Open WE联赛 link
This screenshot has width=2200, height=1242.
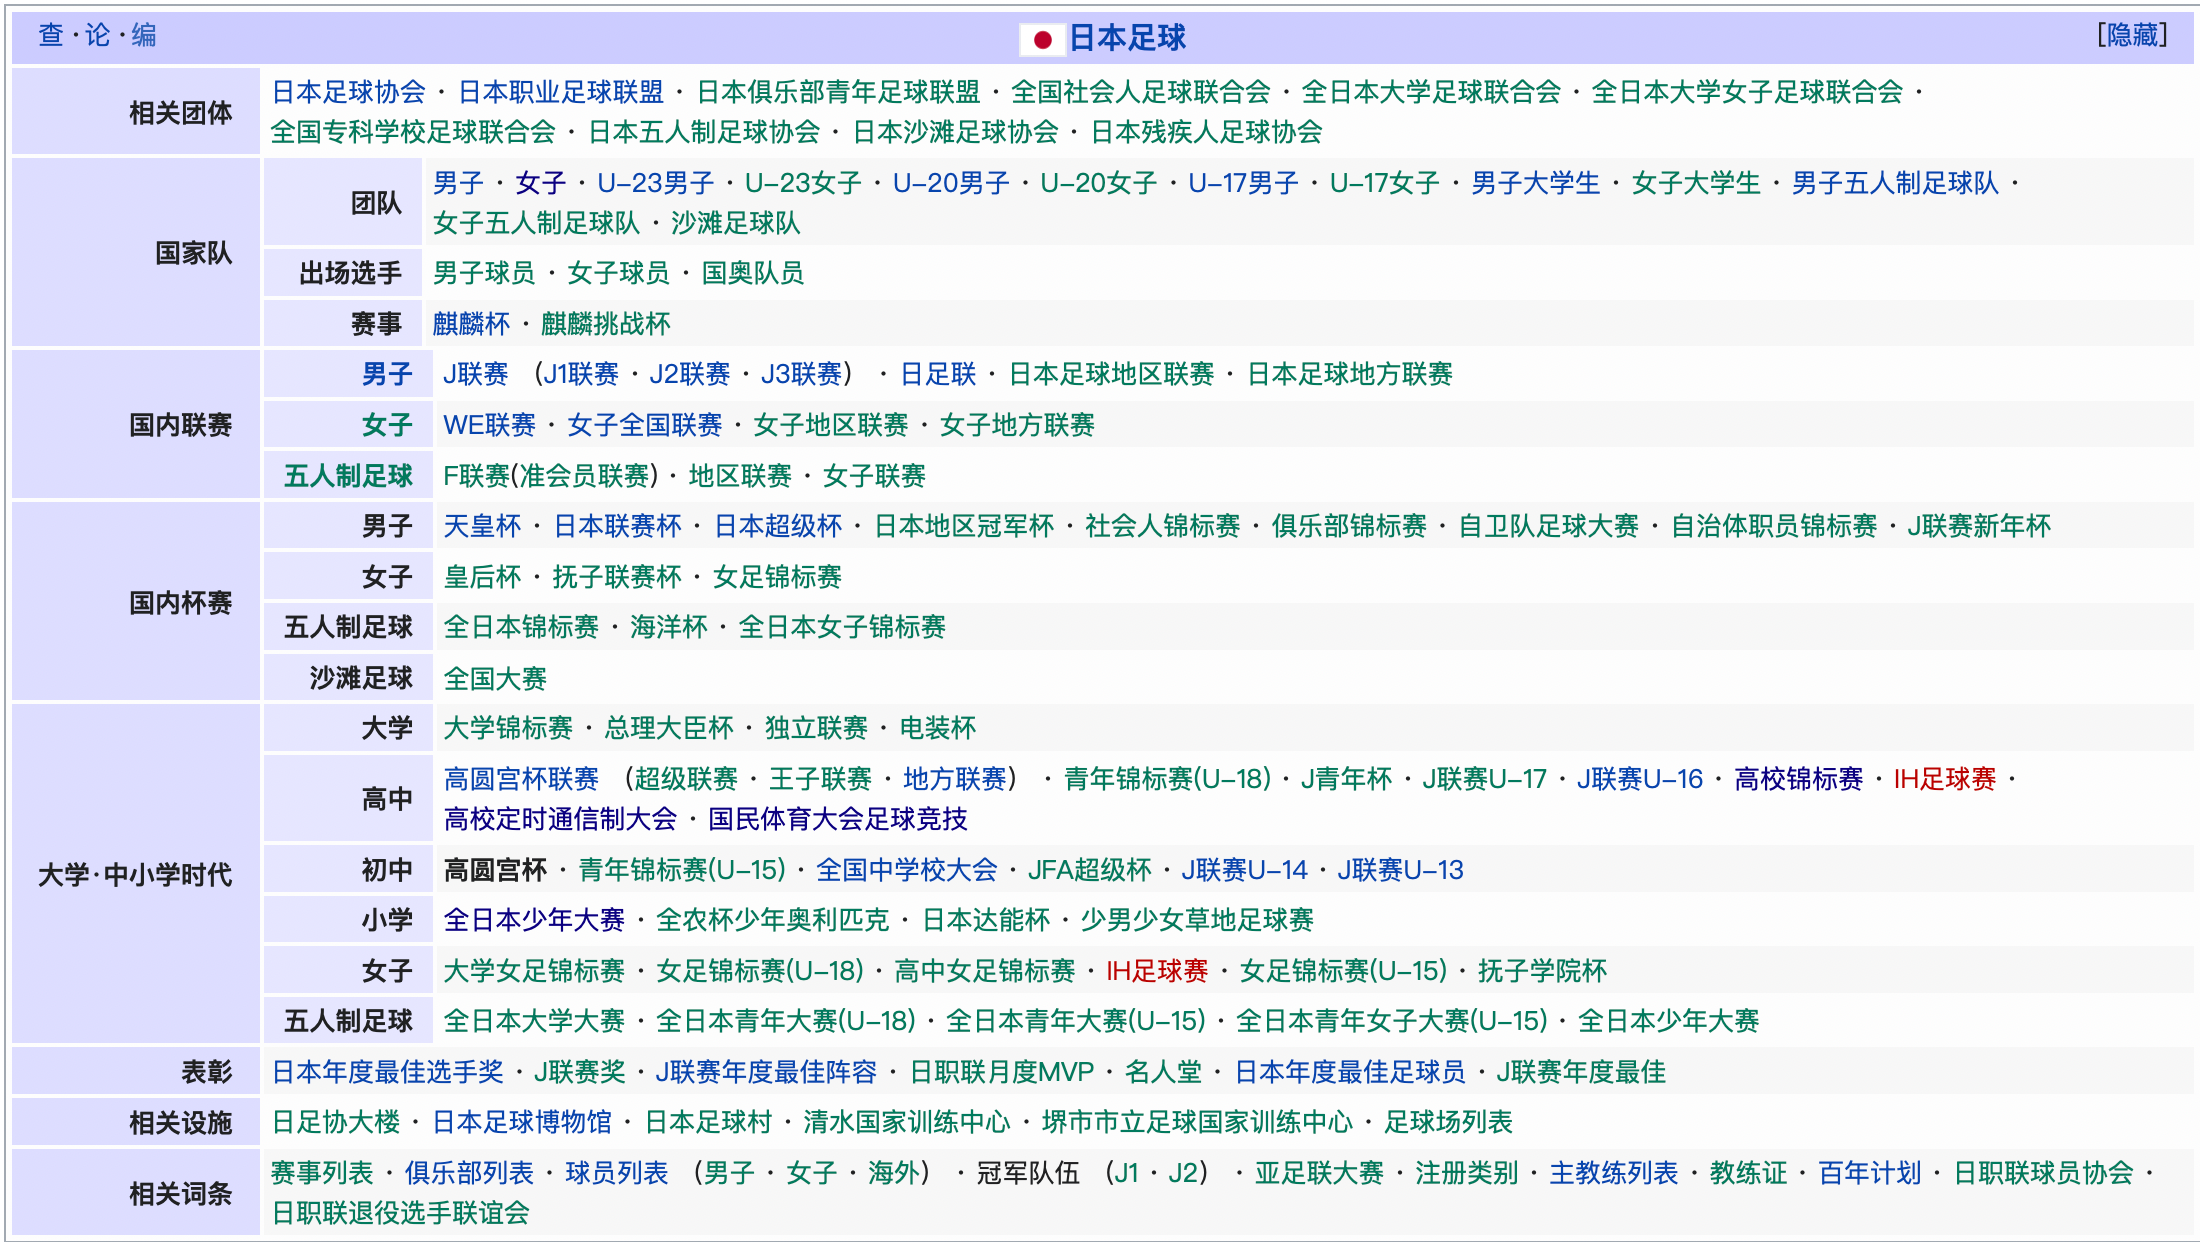coord(489,425)
